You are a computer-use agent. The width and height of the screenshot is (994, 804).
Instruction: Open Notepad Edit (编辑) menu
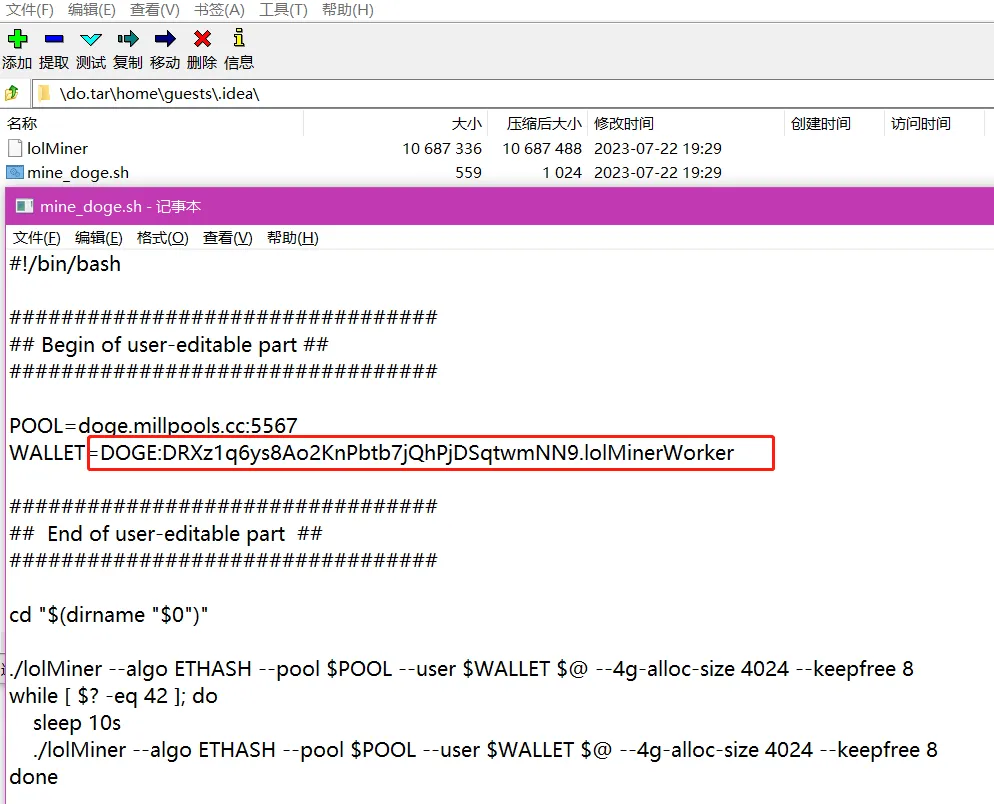(99, 238)
